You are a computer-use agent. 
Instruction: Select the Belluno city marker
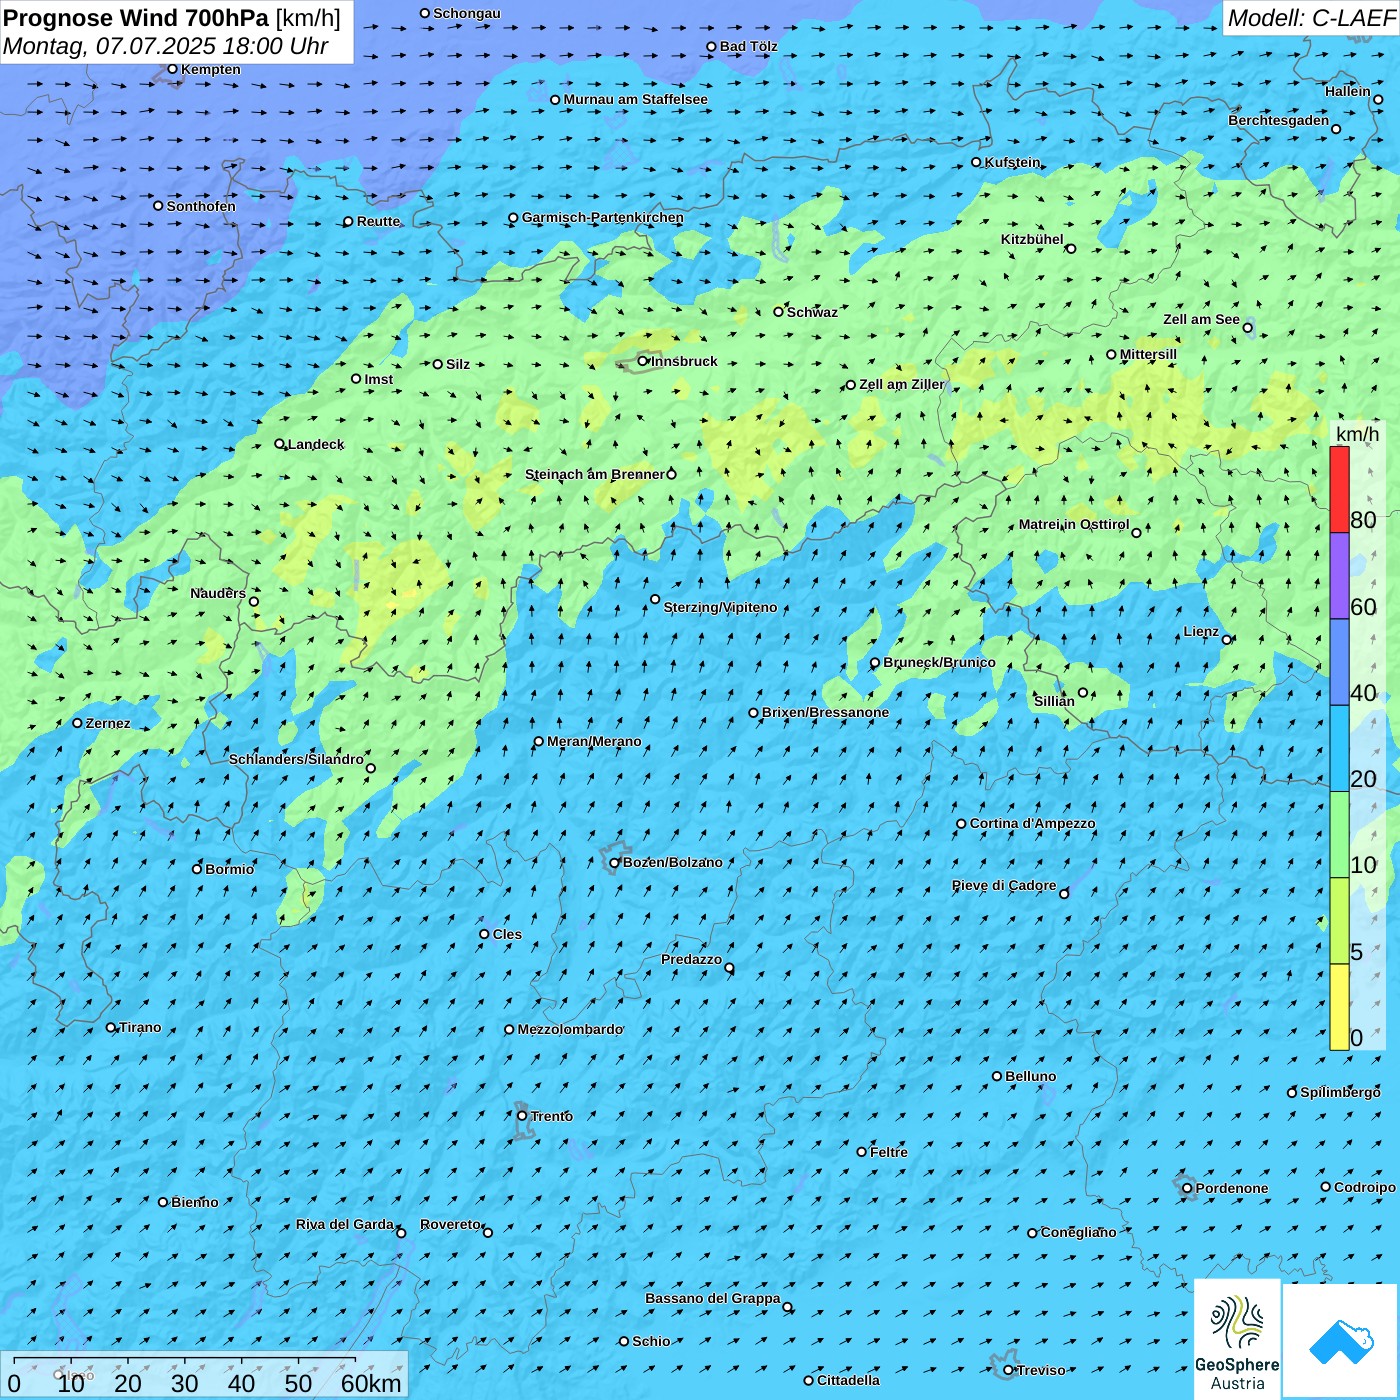click(x=997, y=1076)
